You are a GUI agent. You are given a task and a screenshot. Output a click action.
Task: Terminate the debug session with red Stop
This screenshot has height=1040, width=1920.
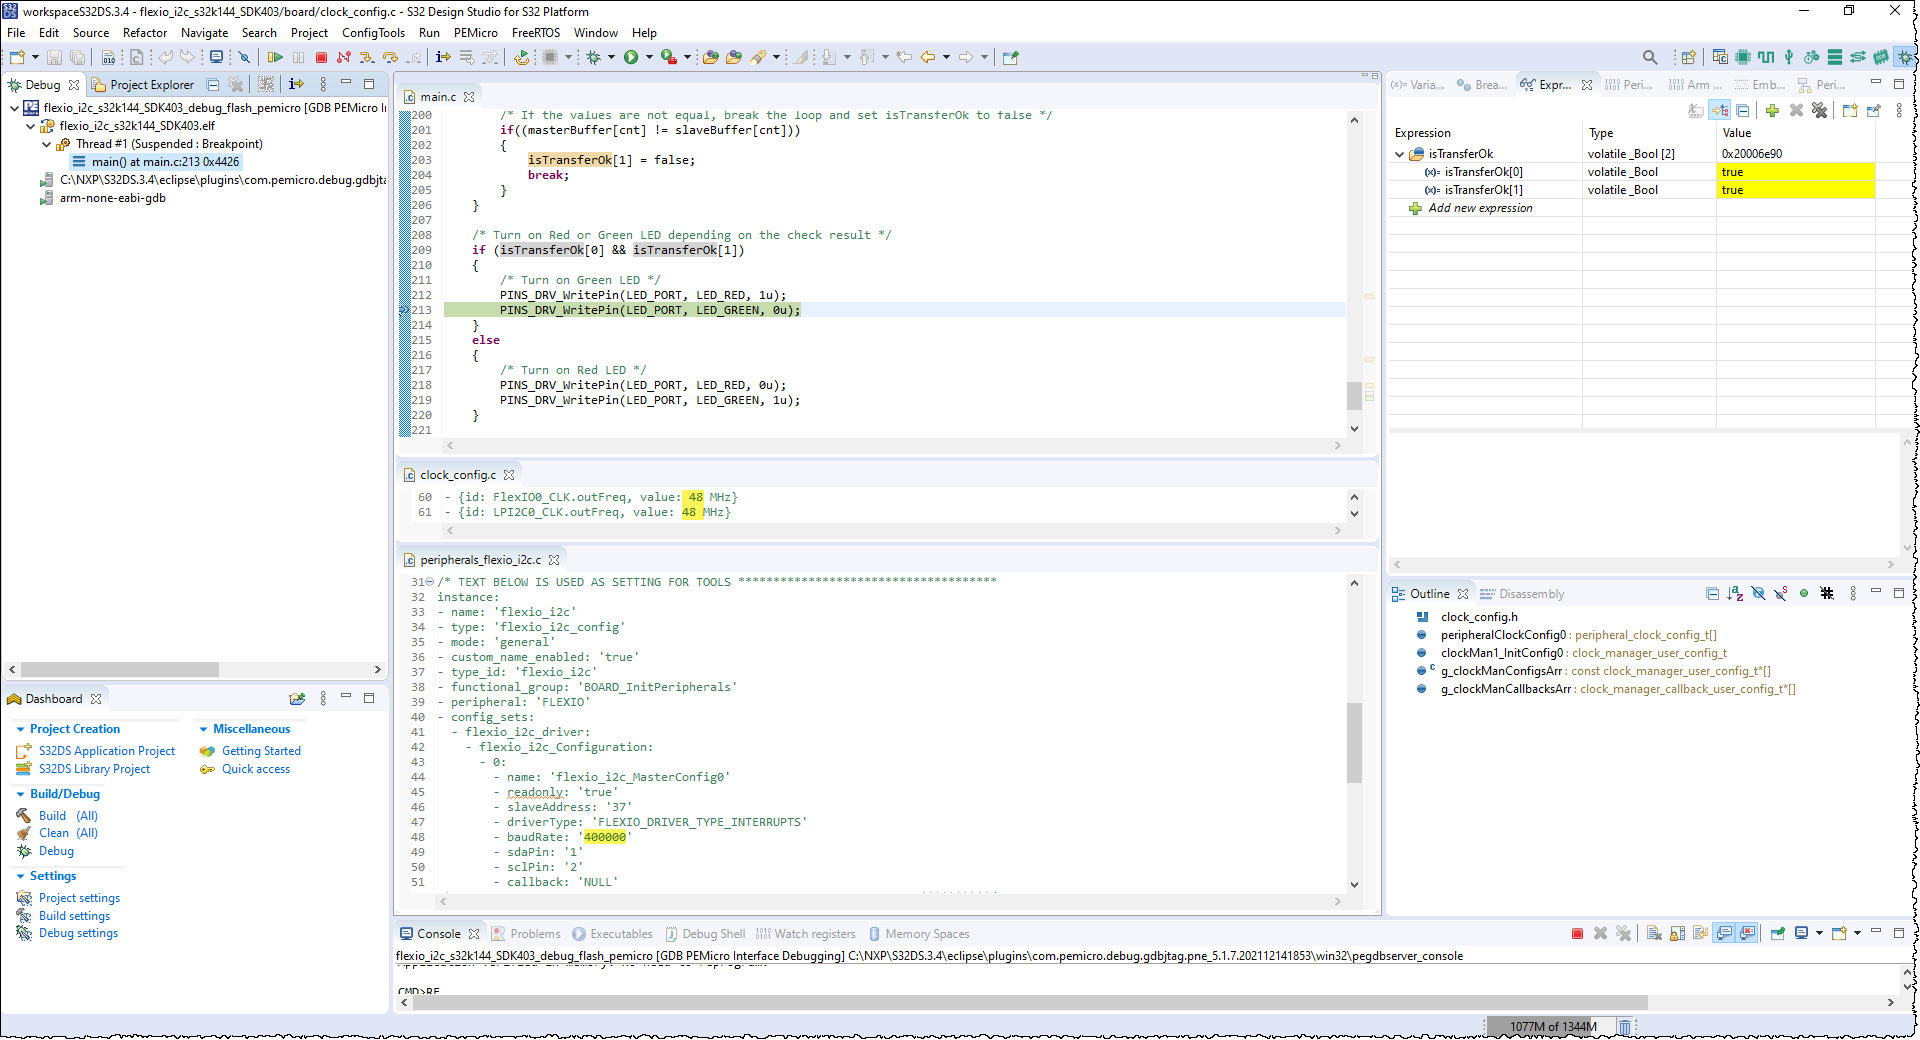tap(321, 58)
